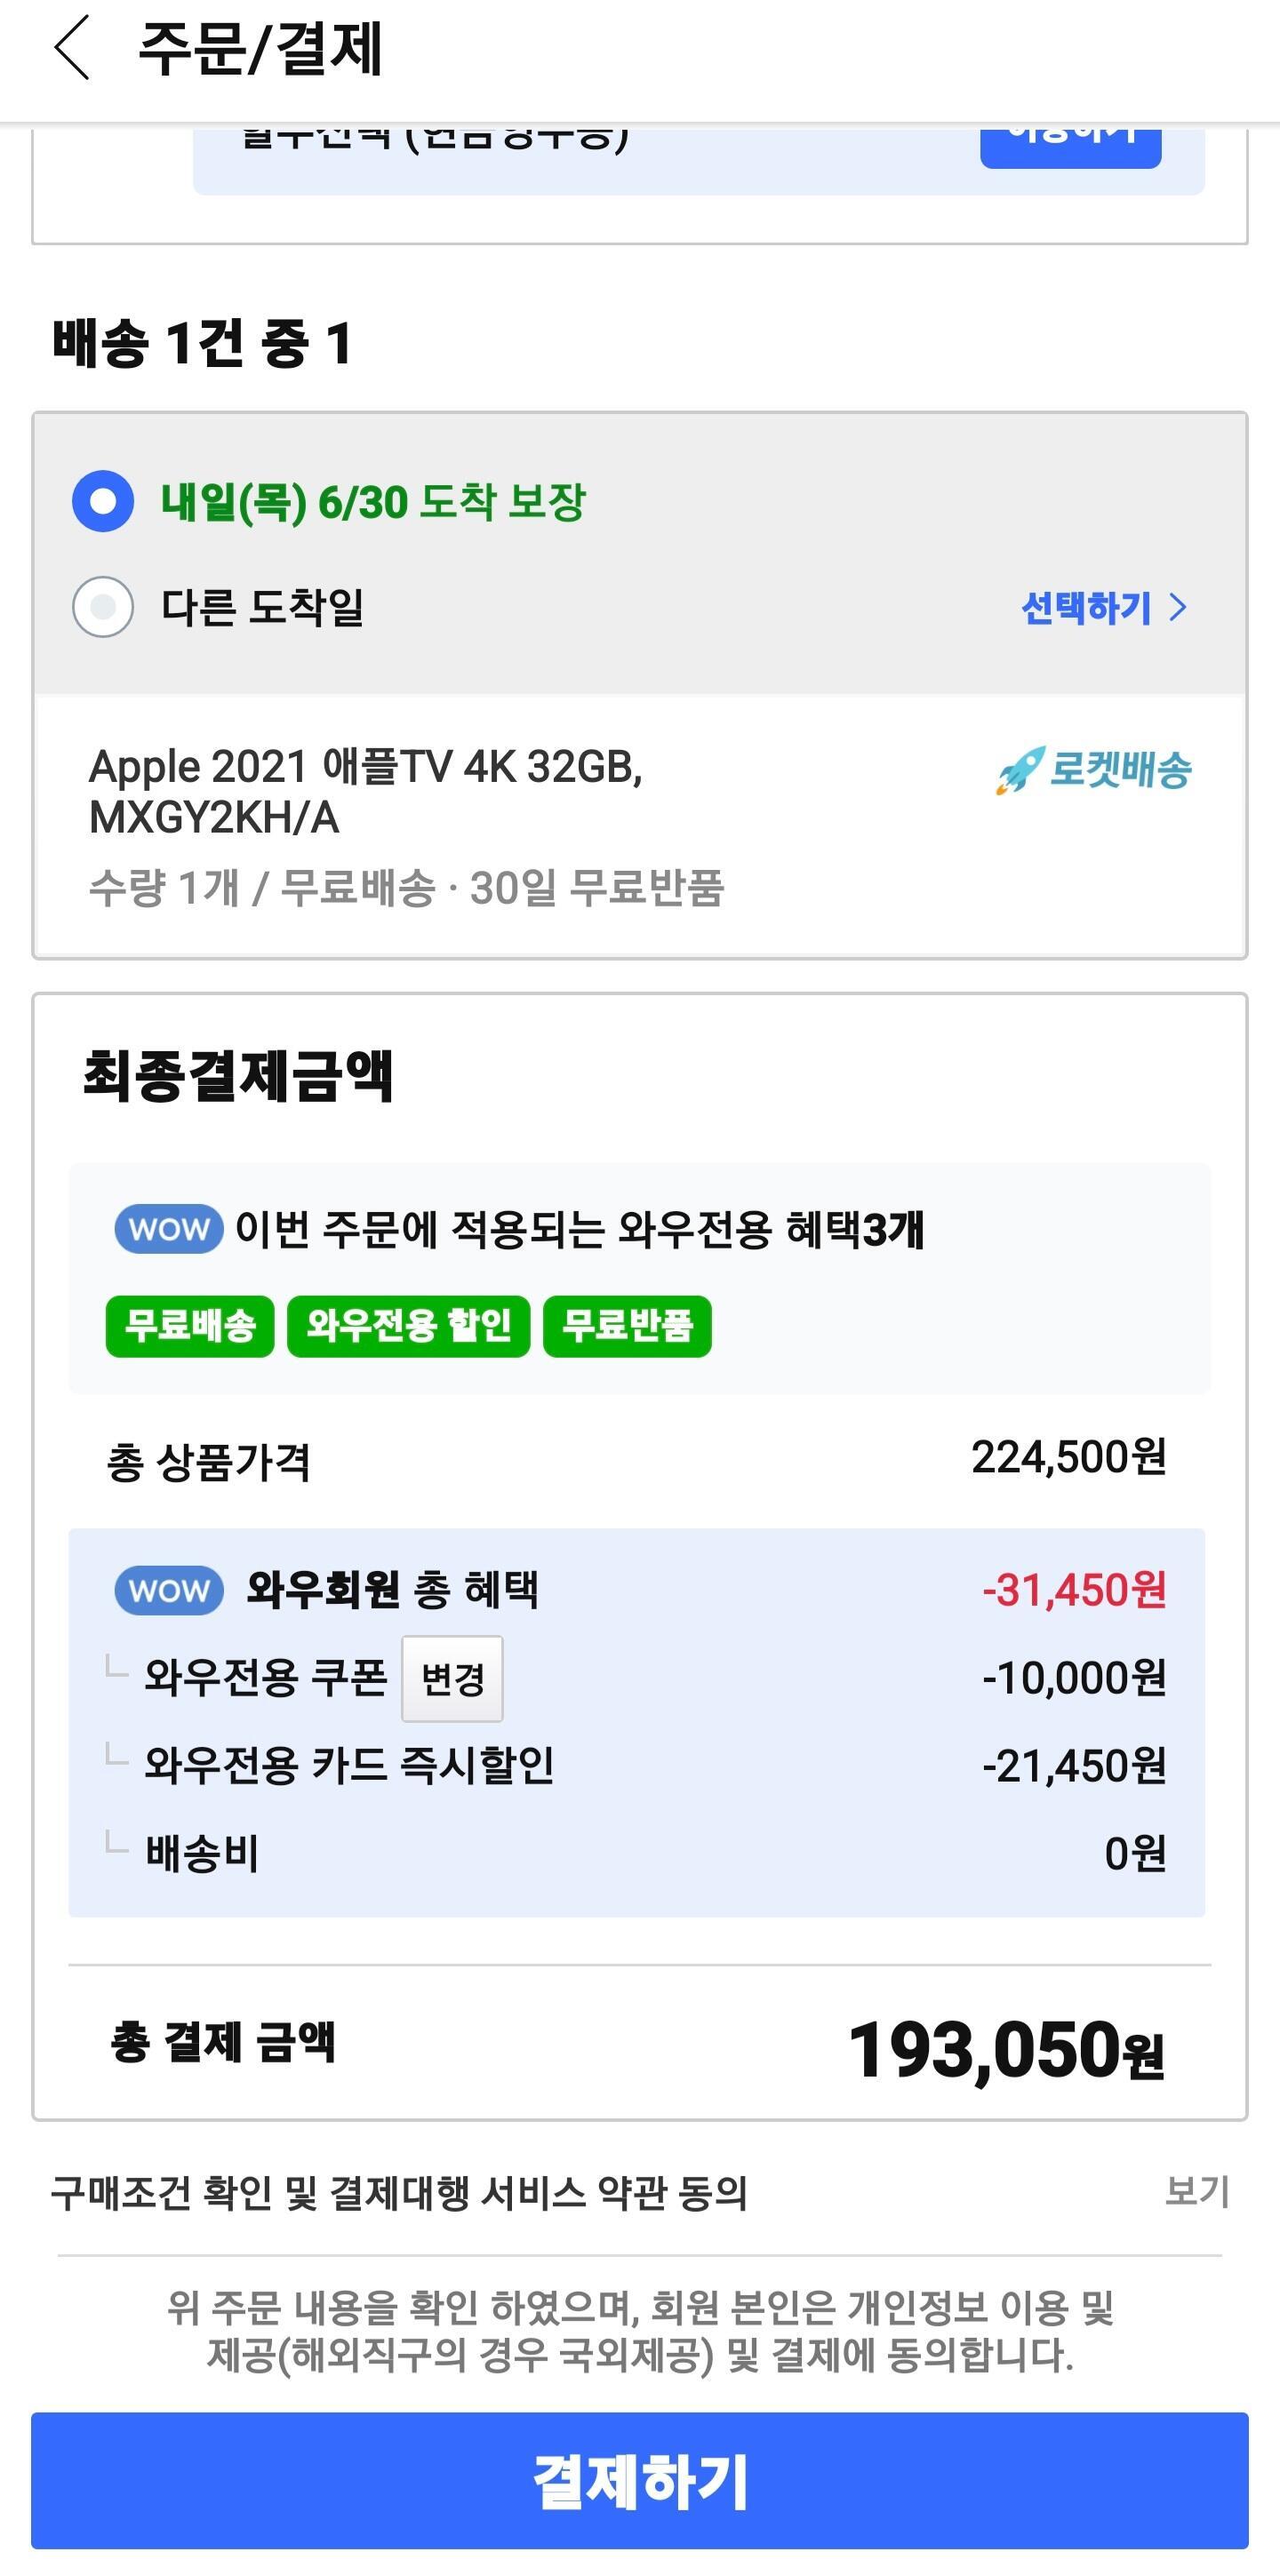
Task: Tap the 193,050원 total payment amount
Action: [1005, 2049]
